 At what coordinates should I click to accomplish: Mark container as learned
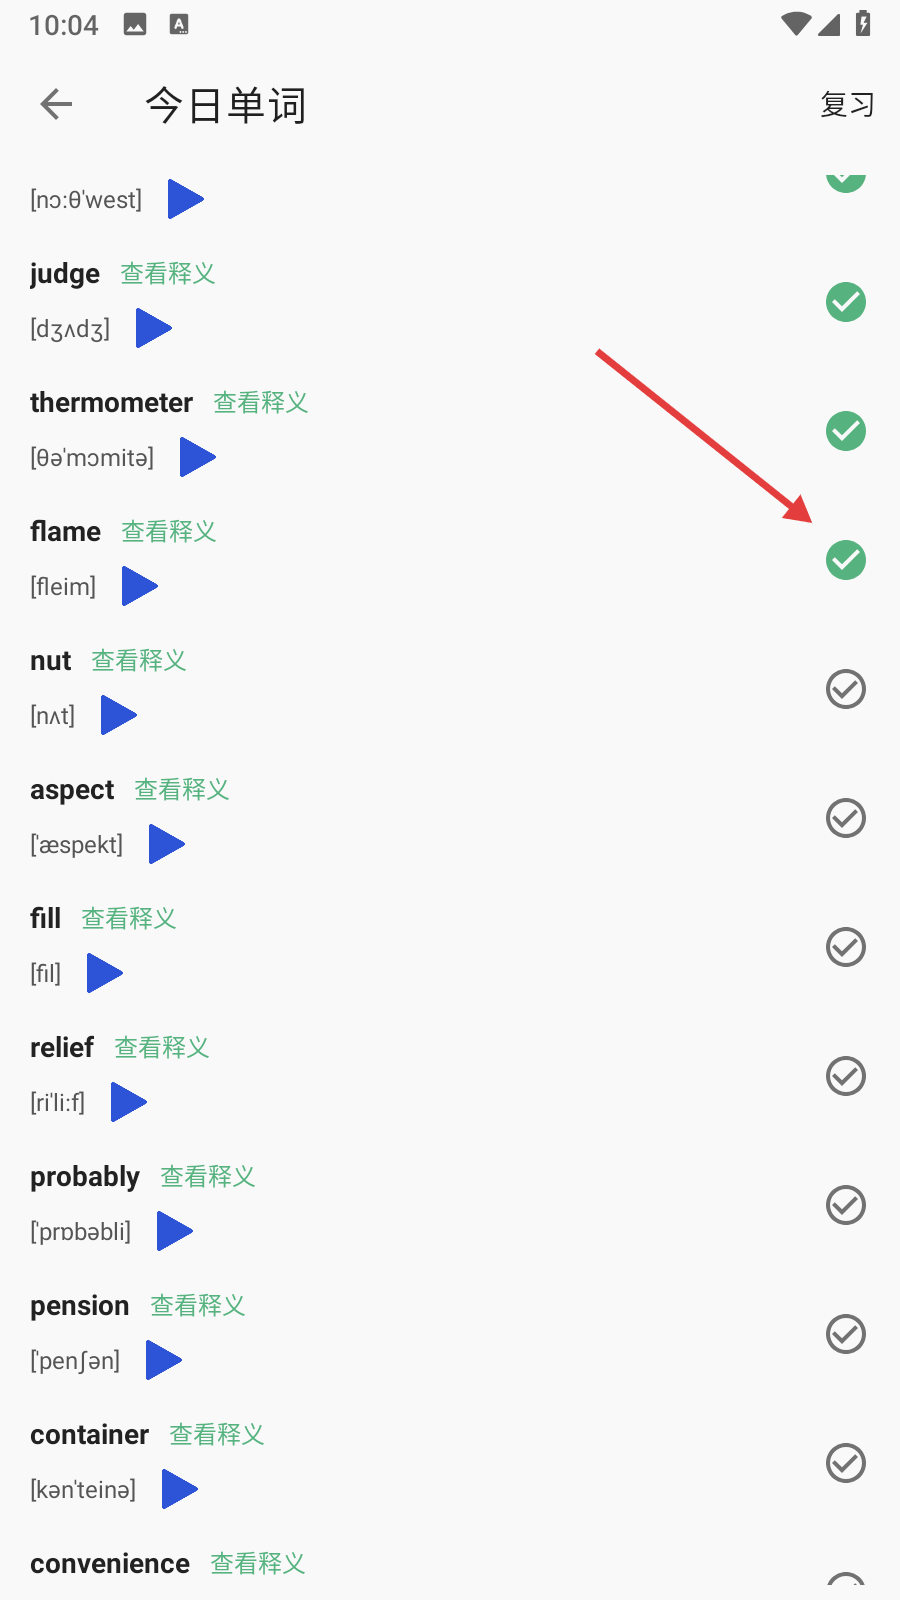coord(846,1463)
